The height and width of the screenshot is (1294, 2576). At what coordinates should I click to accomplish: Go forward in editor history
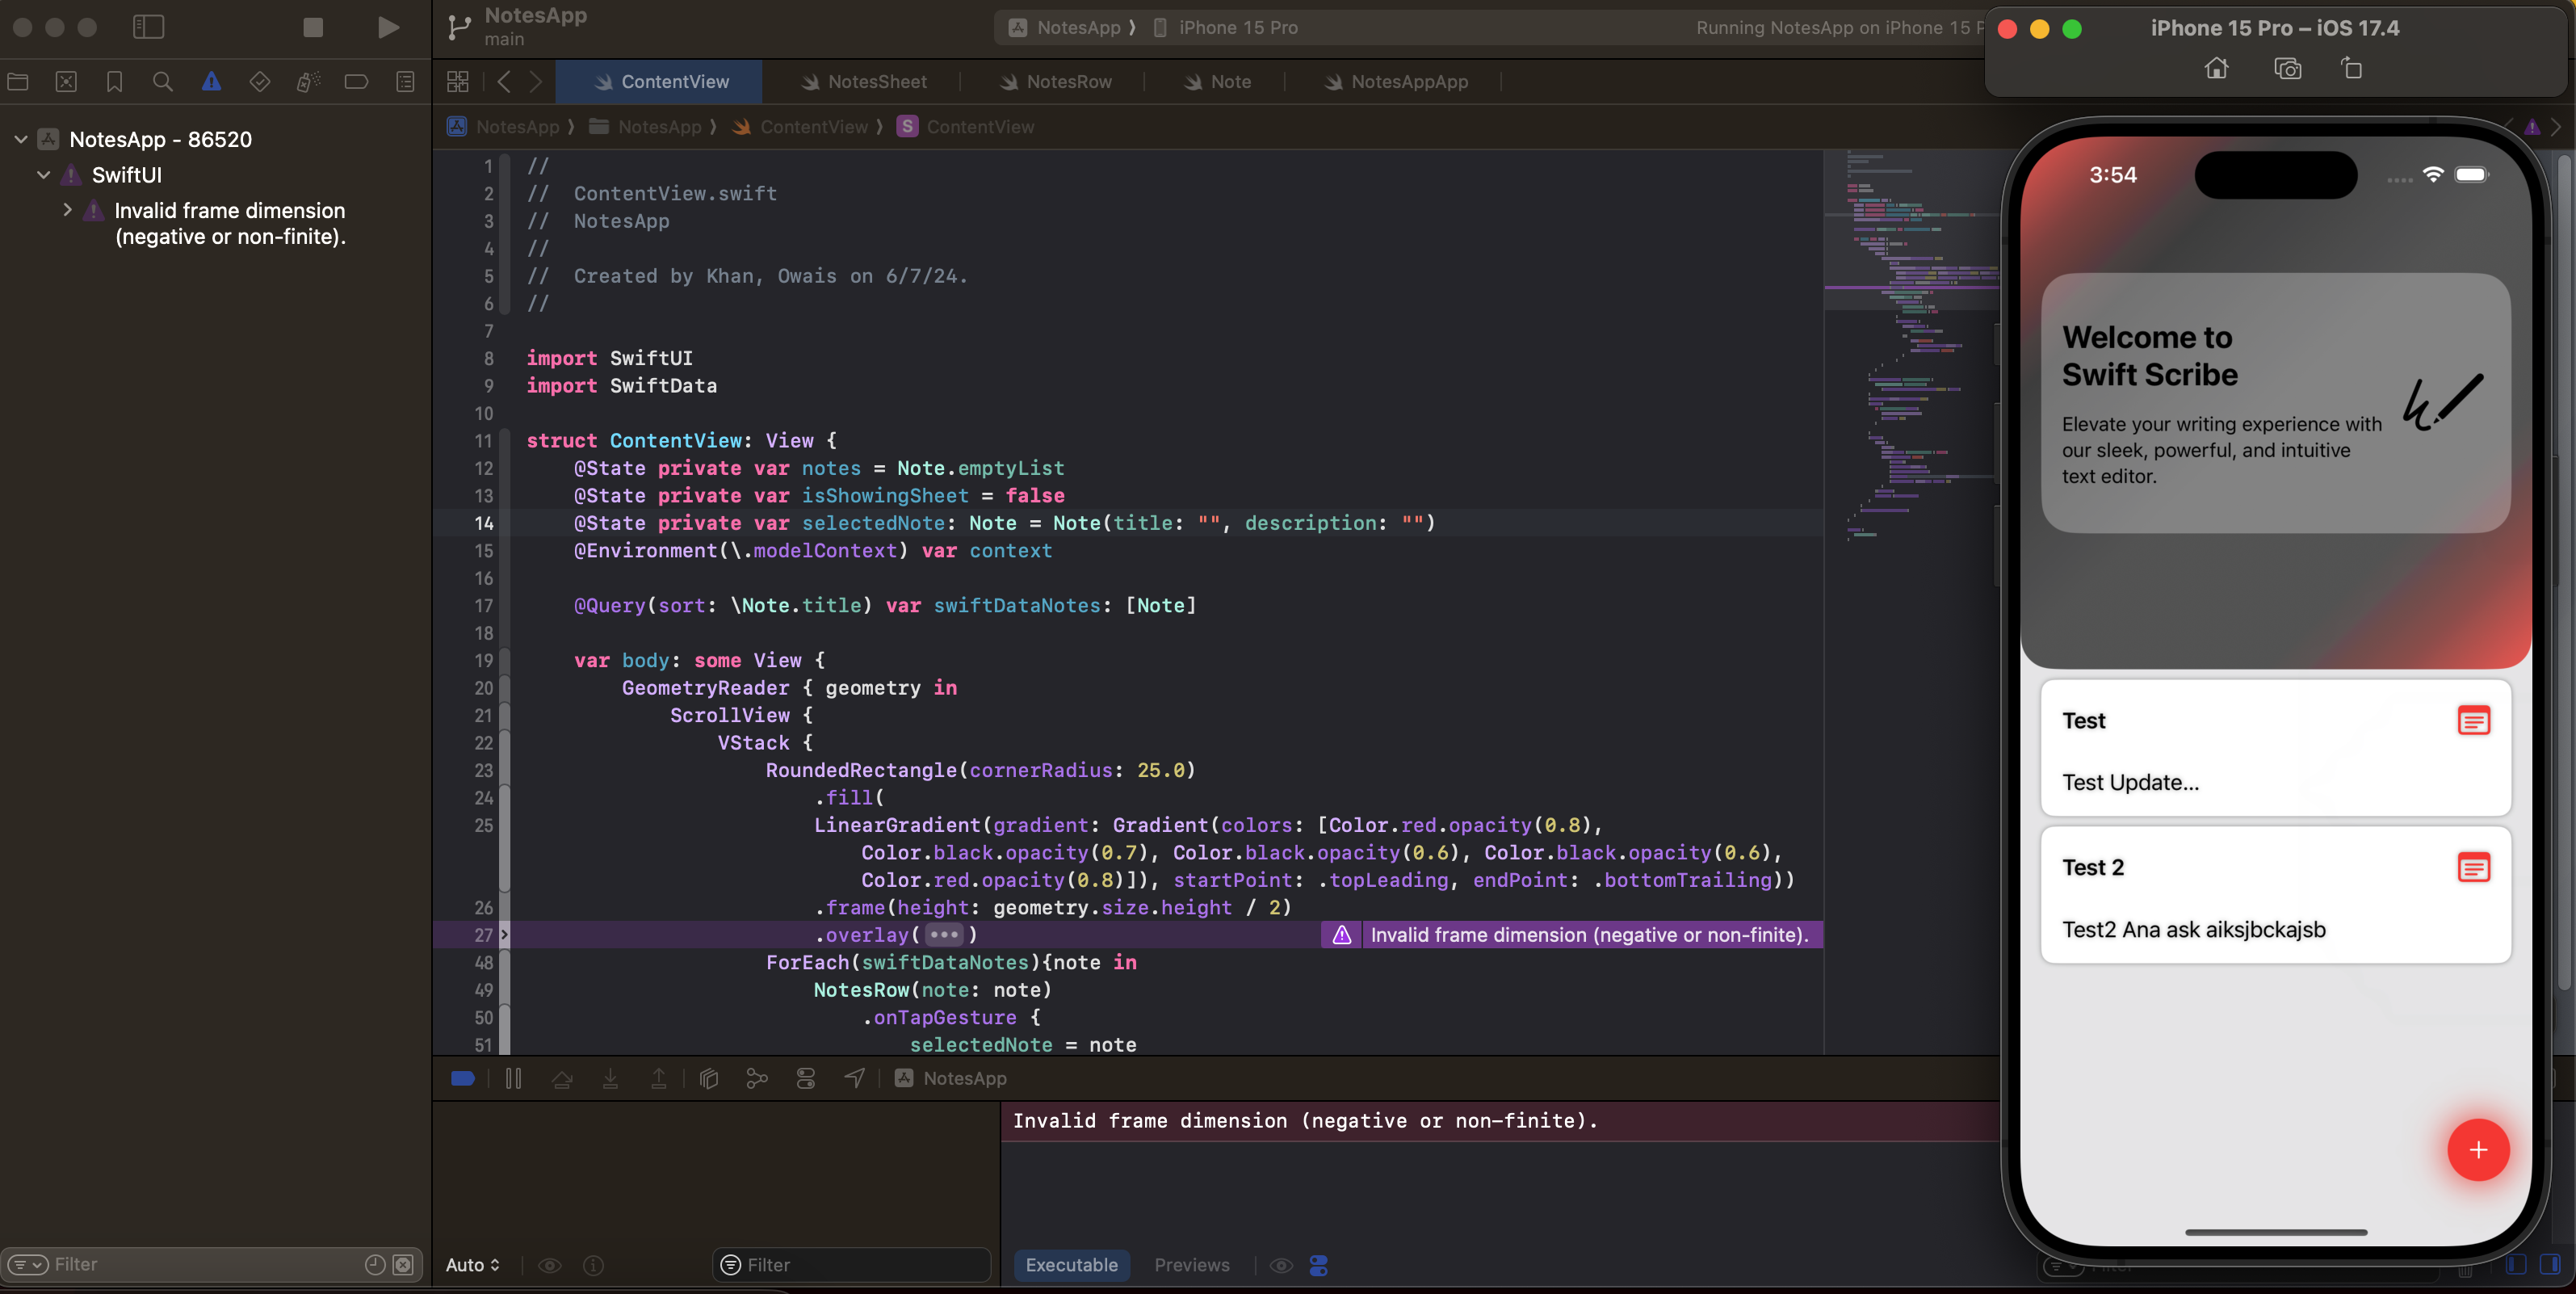point(536,82)
